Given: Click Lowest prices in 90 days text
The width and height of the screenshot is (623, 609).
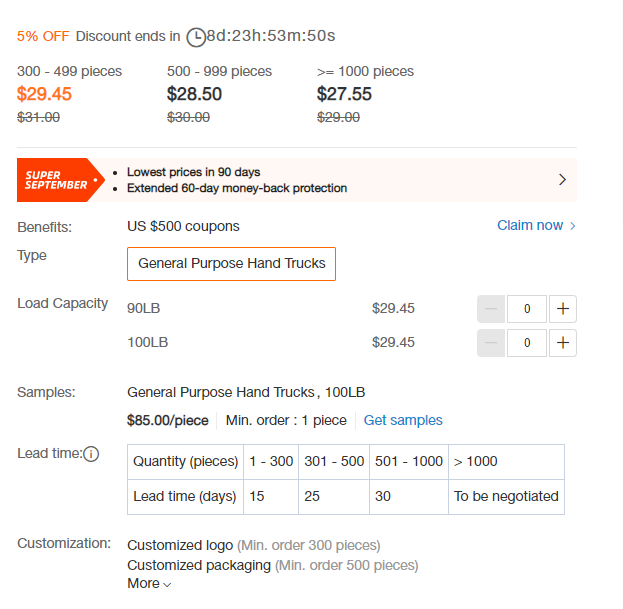Looking at the screenshot, I should pos(193,172).
